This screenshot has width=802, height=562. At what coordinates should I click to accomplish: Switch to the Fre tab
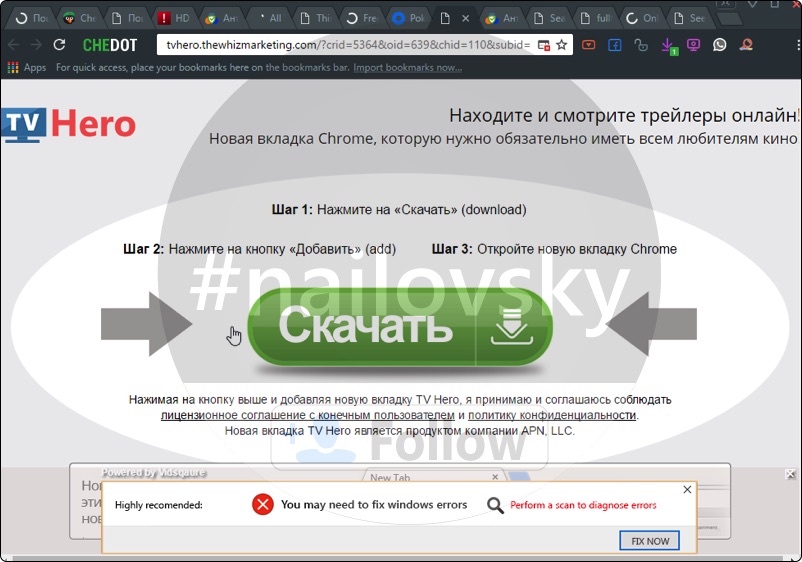(363, 18)
